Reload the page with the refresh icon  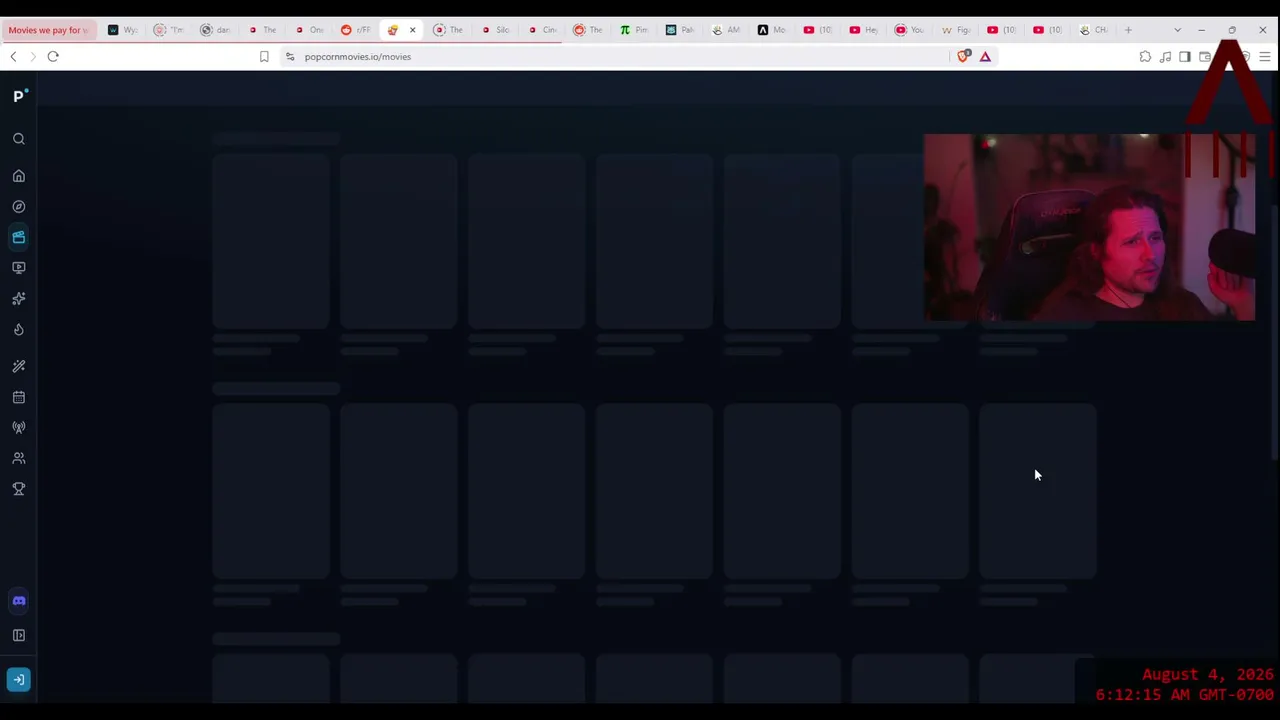(x=53, y=57)
